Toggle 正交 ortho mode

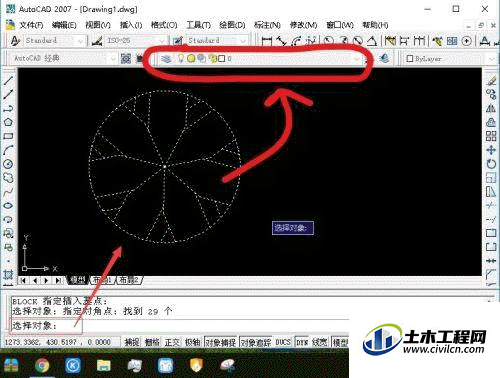click(x=172, y=342)
